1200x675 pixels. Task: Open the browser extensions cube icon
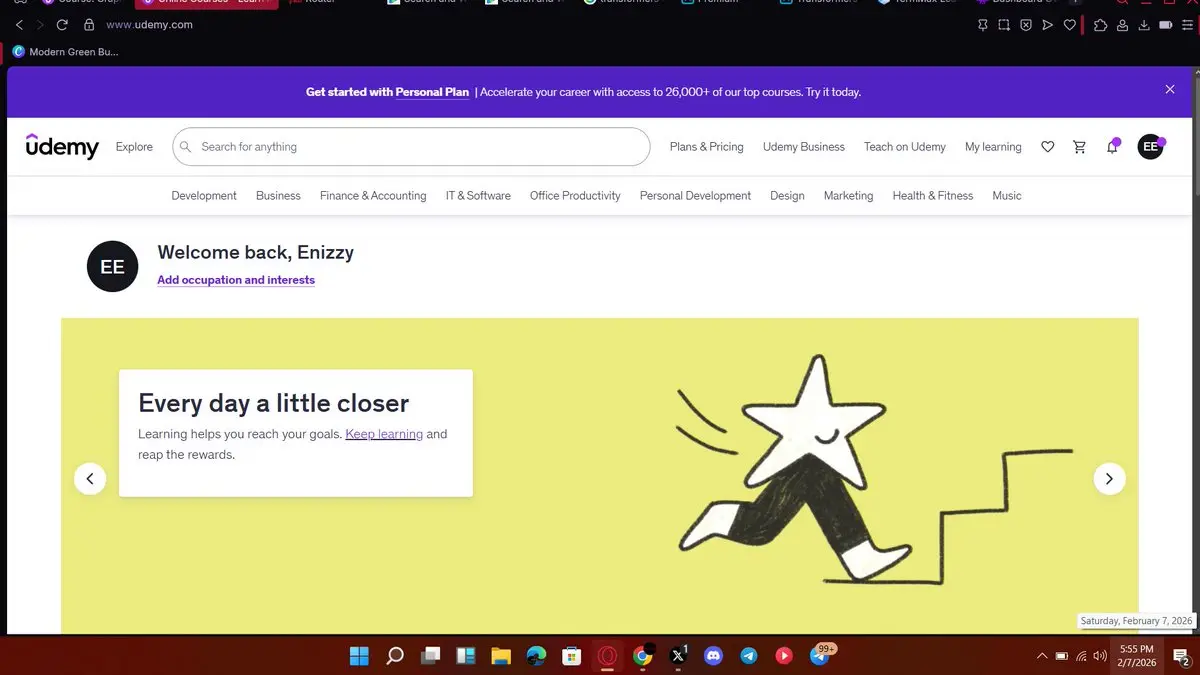(x=1100, y=25)
